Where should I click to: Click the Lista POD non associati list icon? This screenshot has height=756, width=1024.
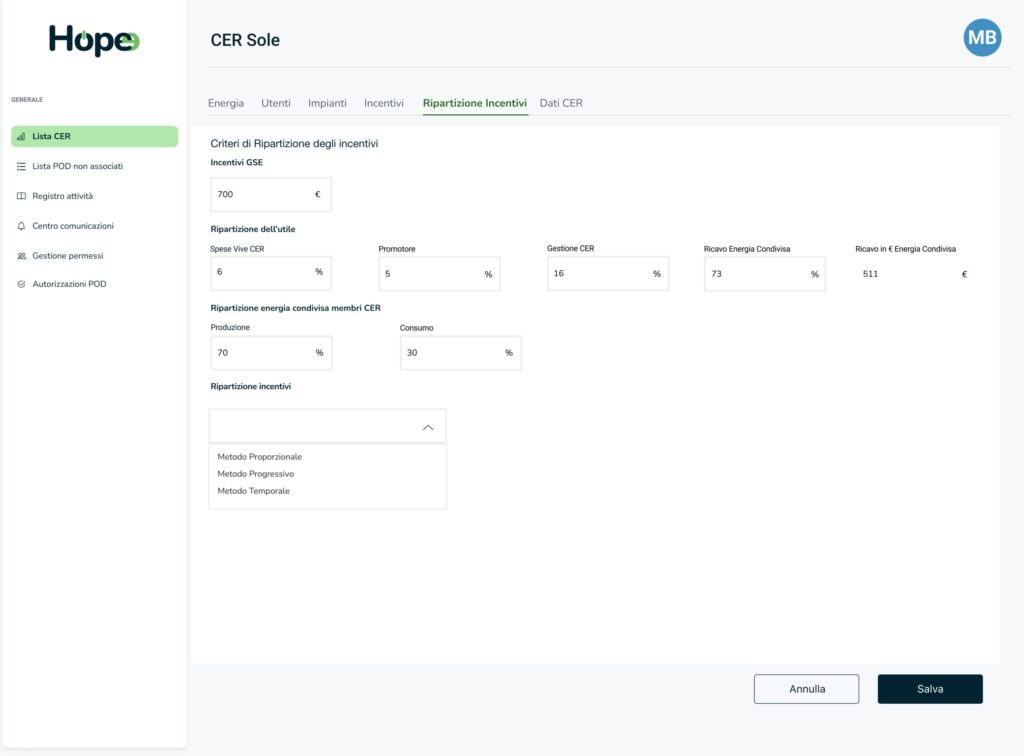[x=21, y=166]
